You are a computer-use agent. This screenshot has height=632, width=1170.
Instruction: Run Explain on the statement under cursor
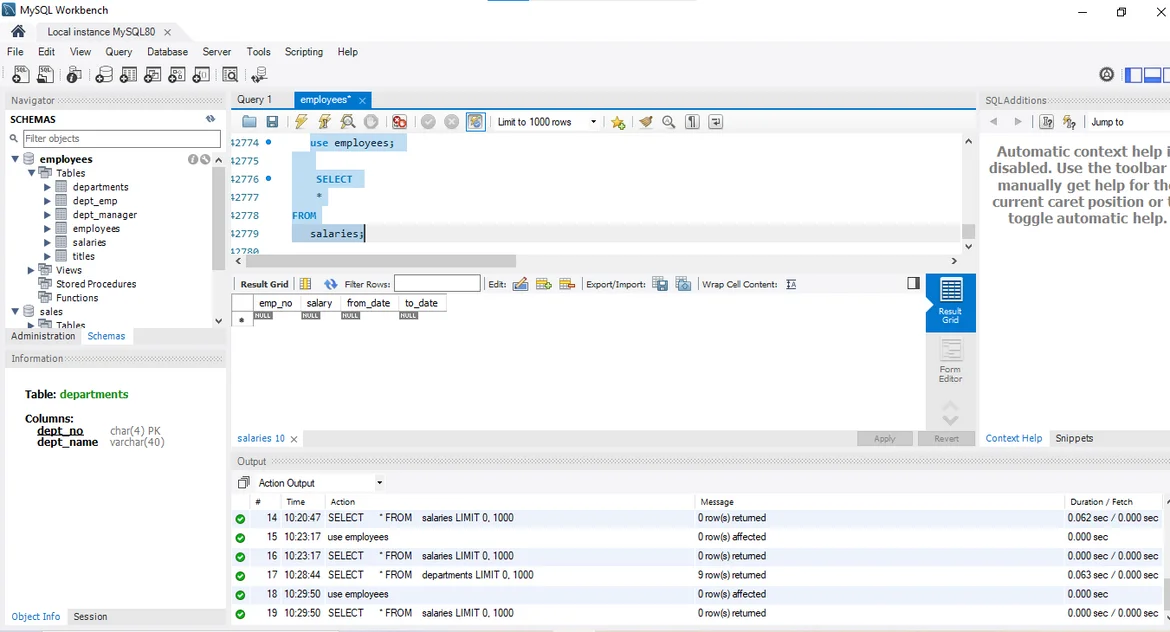click(x=347, y=122)
